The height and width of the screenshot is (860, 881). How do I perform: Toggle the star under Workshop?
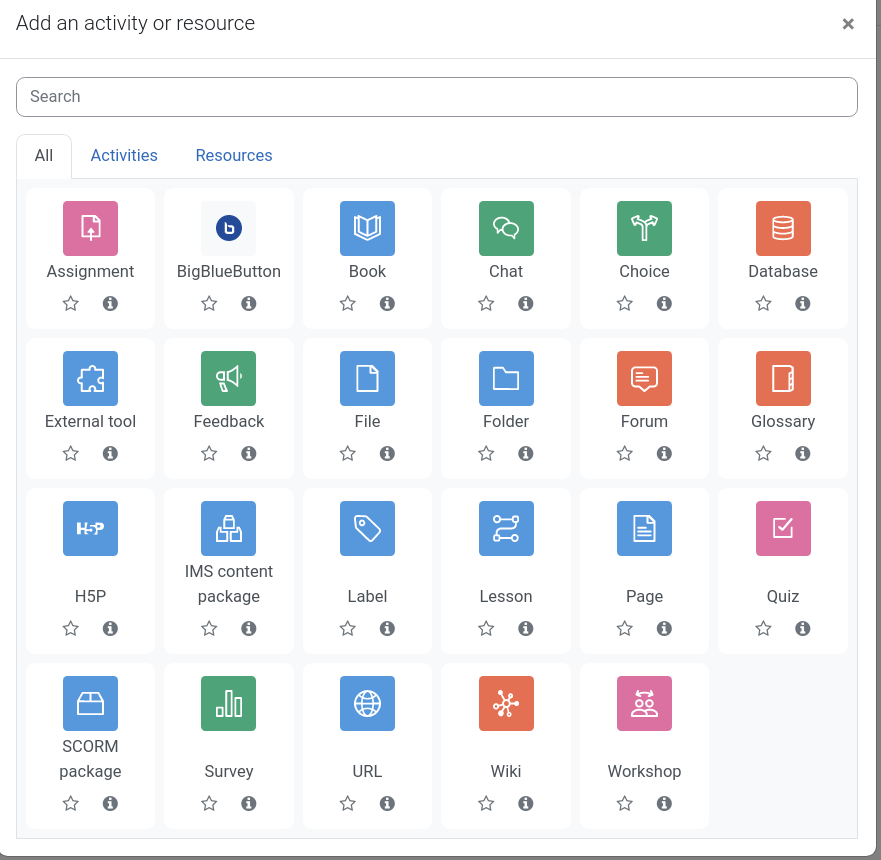click(x=625, y=803)
